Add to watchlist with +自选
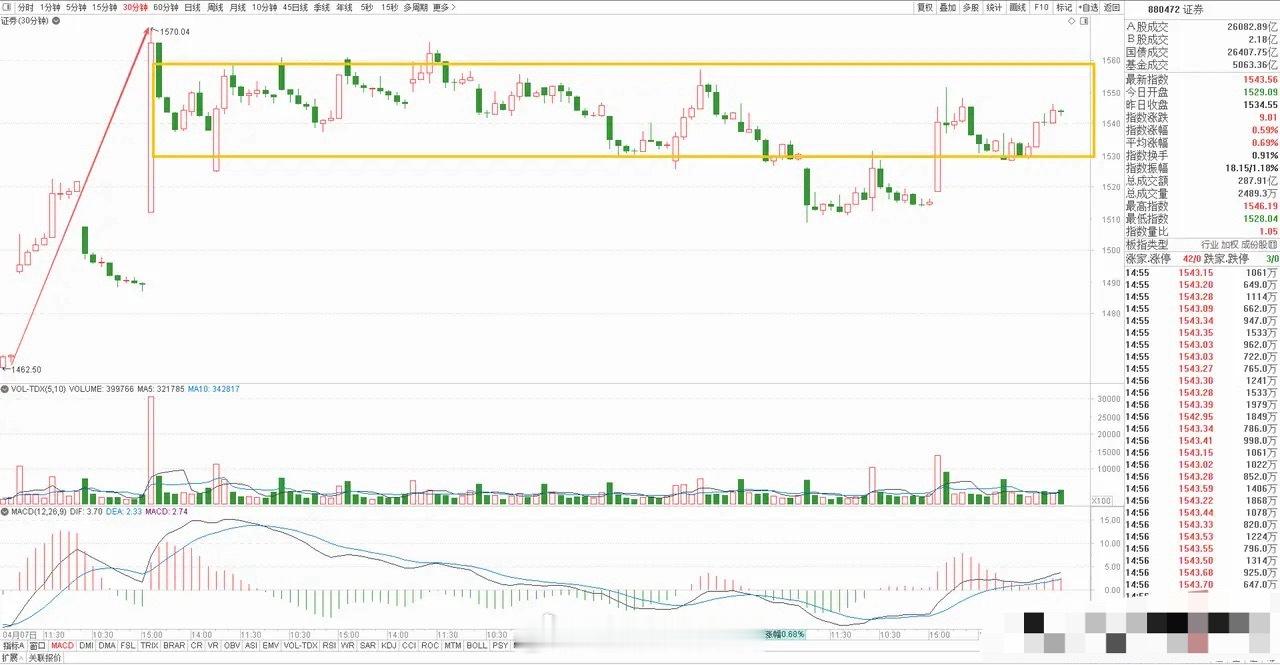Viewport: 1280px width, 665px height. point(1088,7)
